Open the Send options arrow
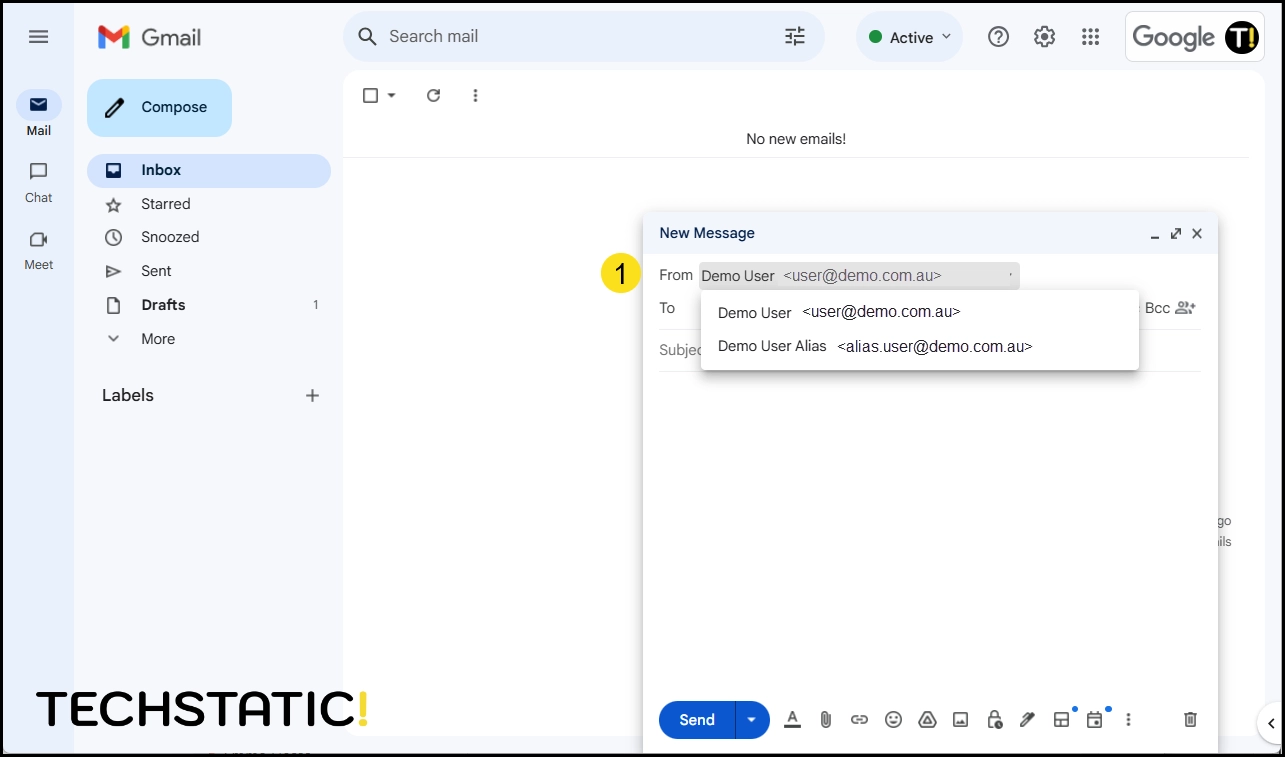Image resolution: width=1285 pixels, height=757 pixels. [x=751, y=719]
